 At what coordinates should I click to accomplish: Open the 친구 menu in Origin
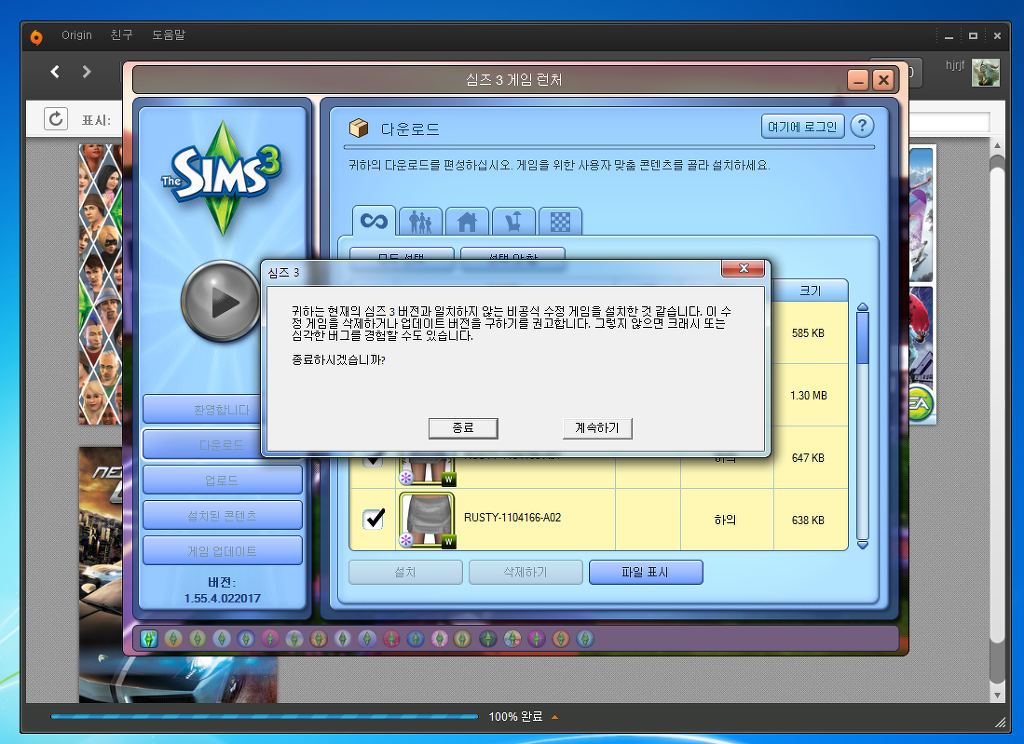(121, 35)
